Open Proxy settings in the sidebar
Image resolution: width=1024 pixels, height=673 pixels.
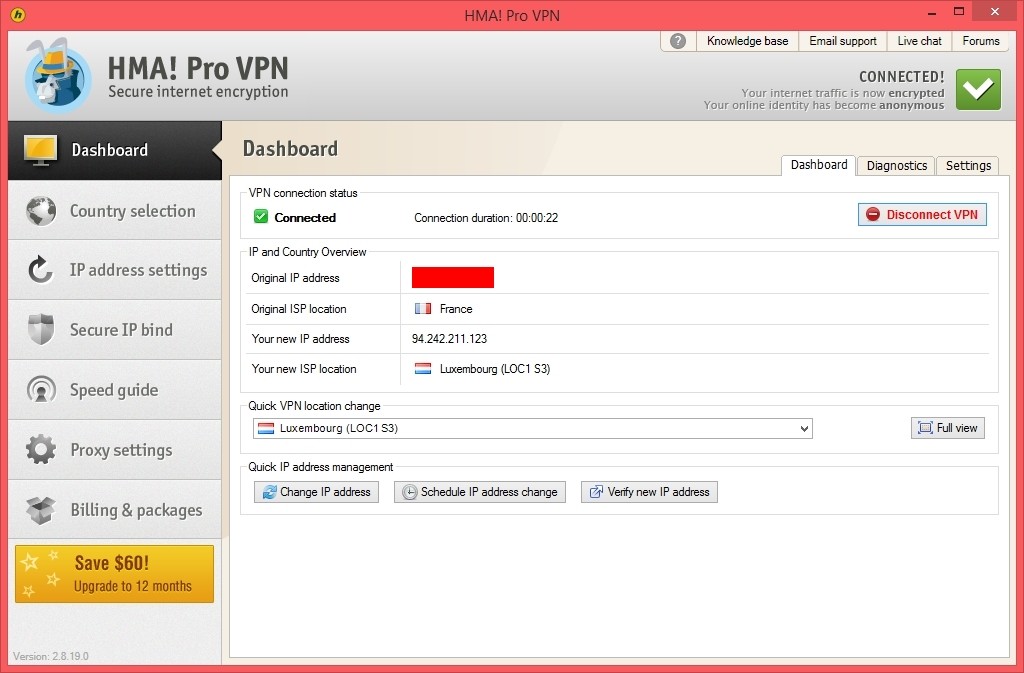(115, 450)
